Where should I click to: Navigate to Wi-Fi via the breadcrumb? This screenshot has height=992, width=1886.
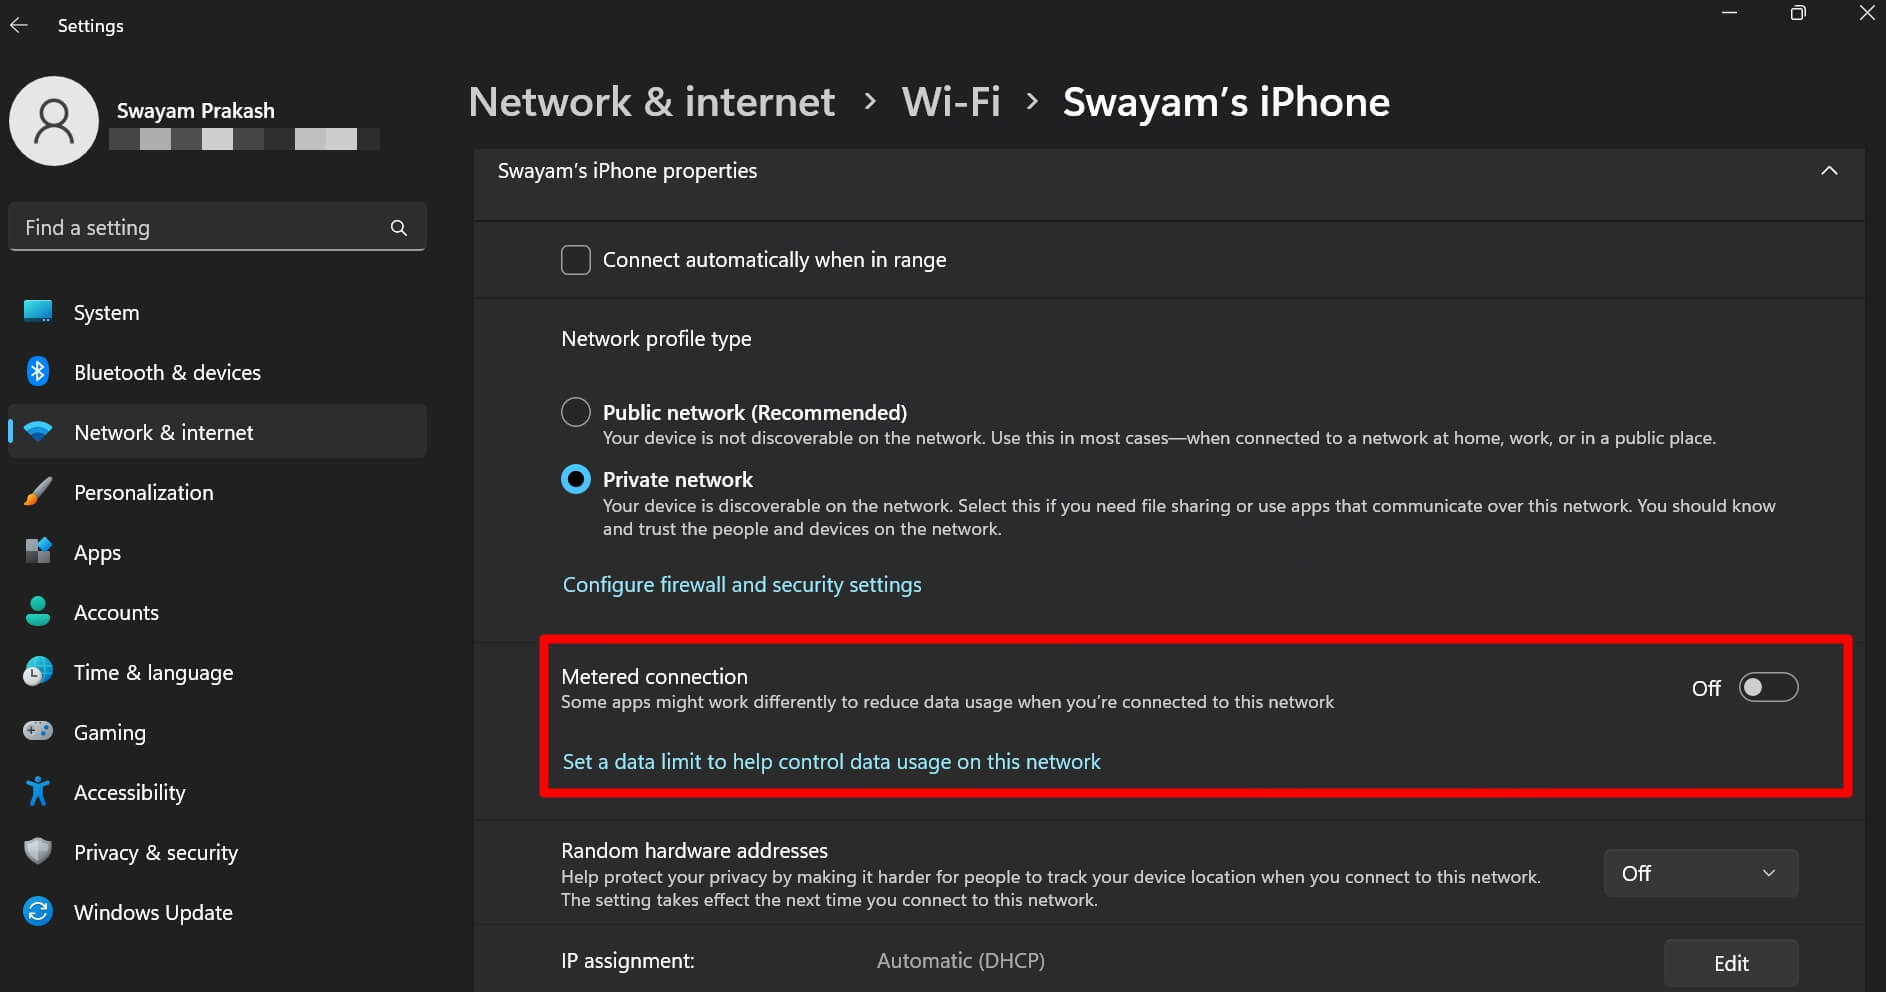[x=950, y=101]
